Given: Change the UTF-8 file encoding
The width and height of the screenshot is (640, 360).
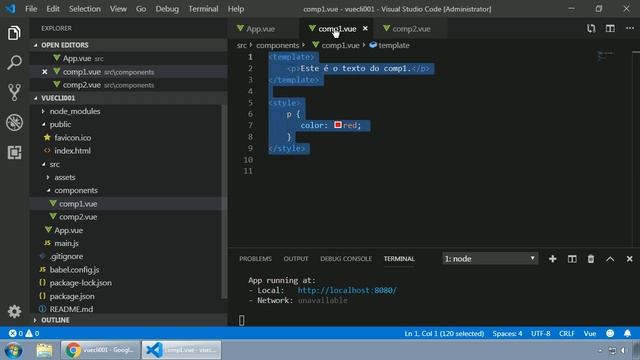Looking at the screenshot, I should (x=540, y=333).
